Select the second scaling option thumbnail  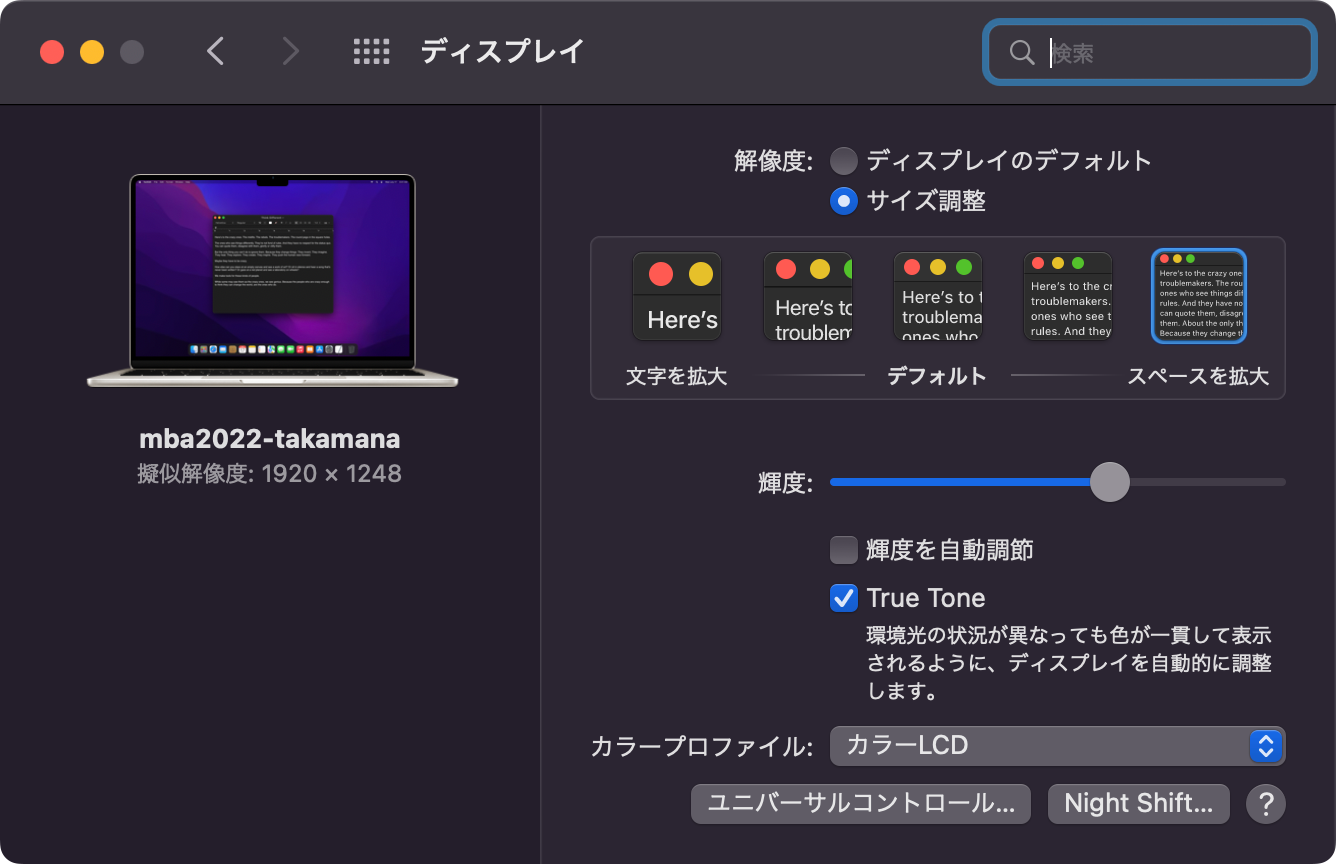pos(807,295)
